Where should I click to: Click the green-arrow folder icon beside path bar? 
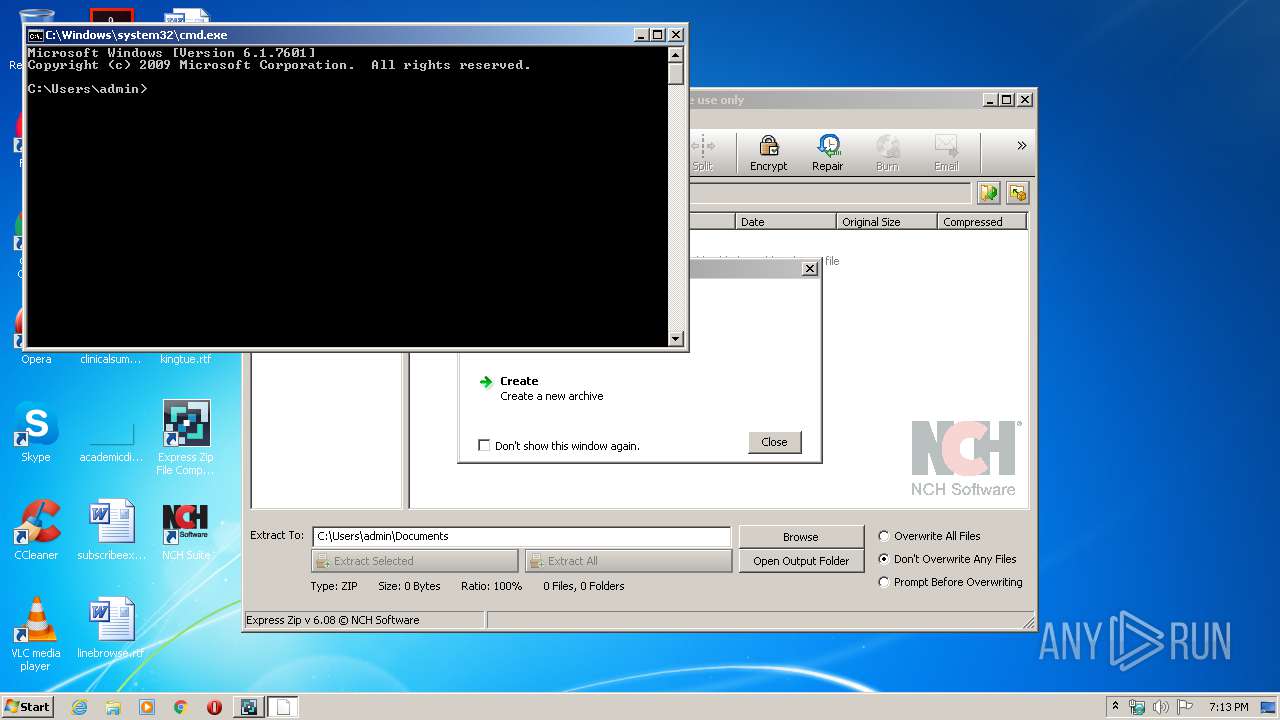(989, 193)
